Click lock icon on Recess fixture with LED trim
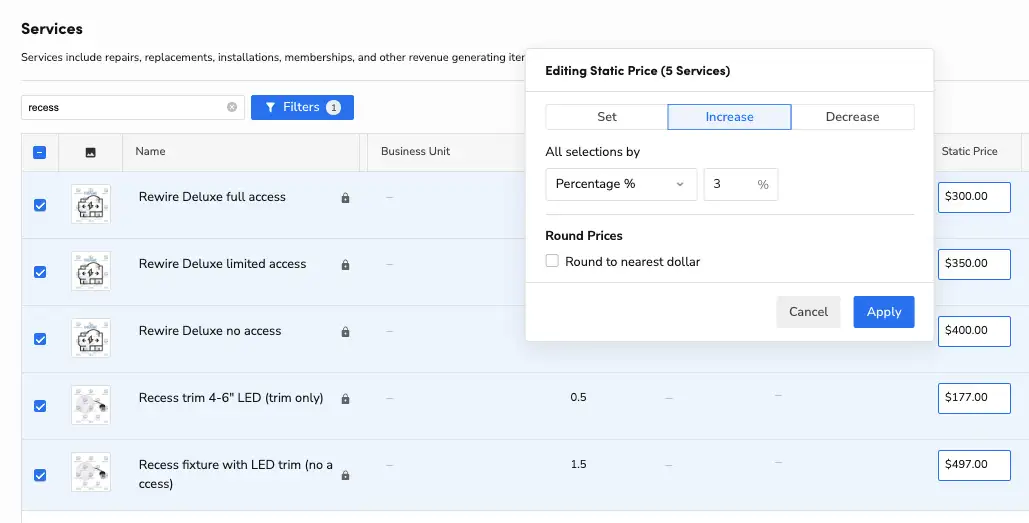 click(x=345, y=475)
